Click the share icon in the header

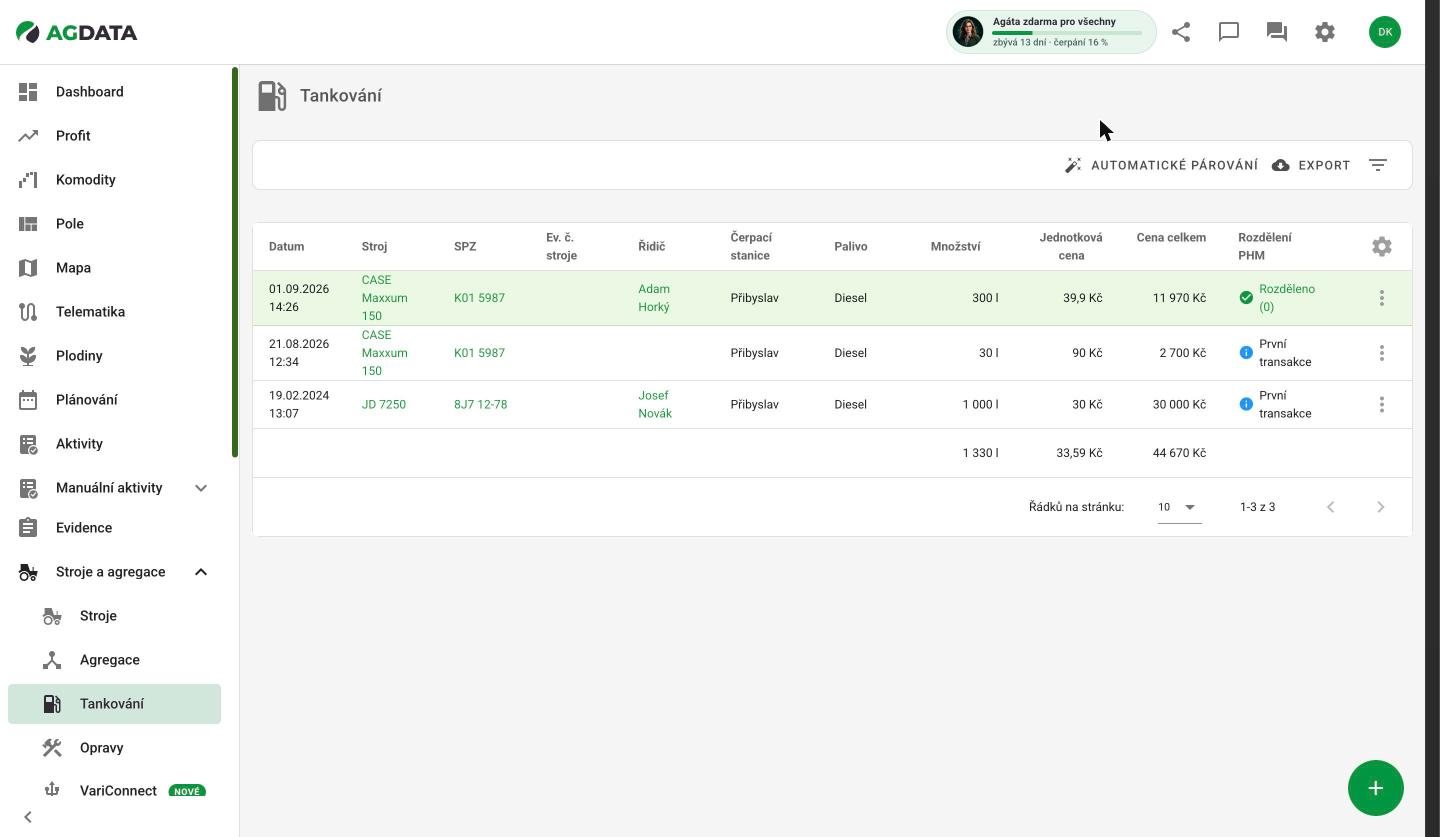coord(1181,32)
